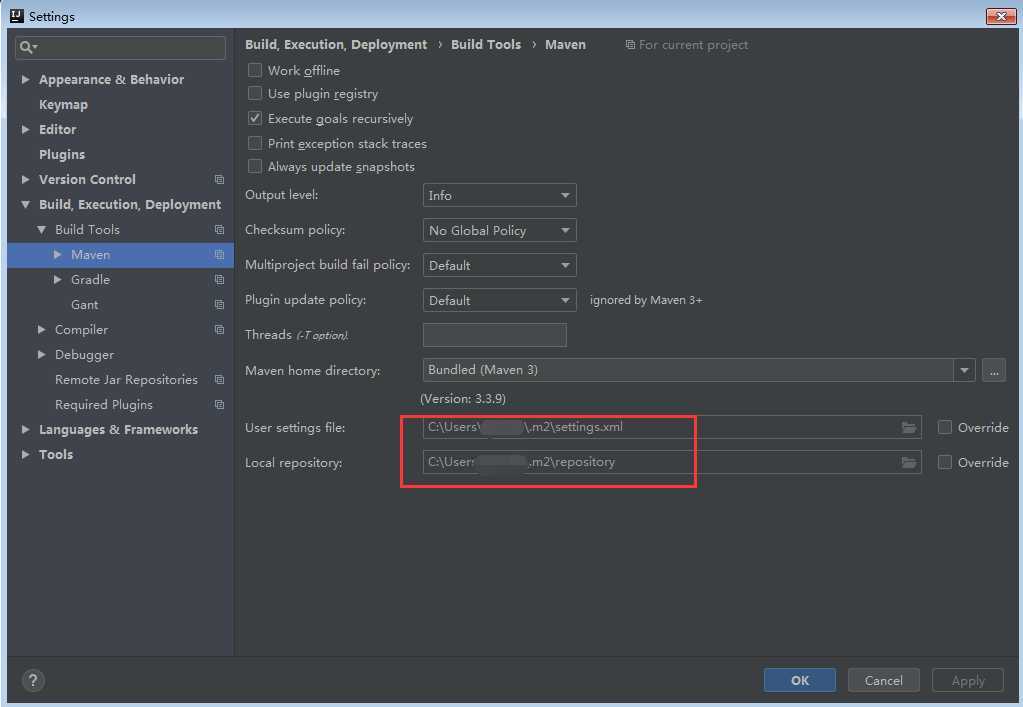Select Remote Jar Repositories item
Screen dimensions: 1023x707
click(x=126, y=380)
